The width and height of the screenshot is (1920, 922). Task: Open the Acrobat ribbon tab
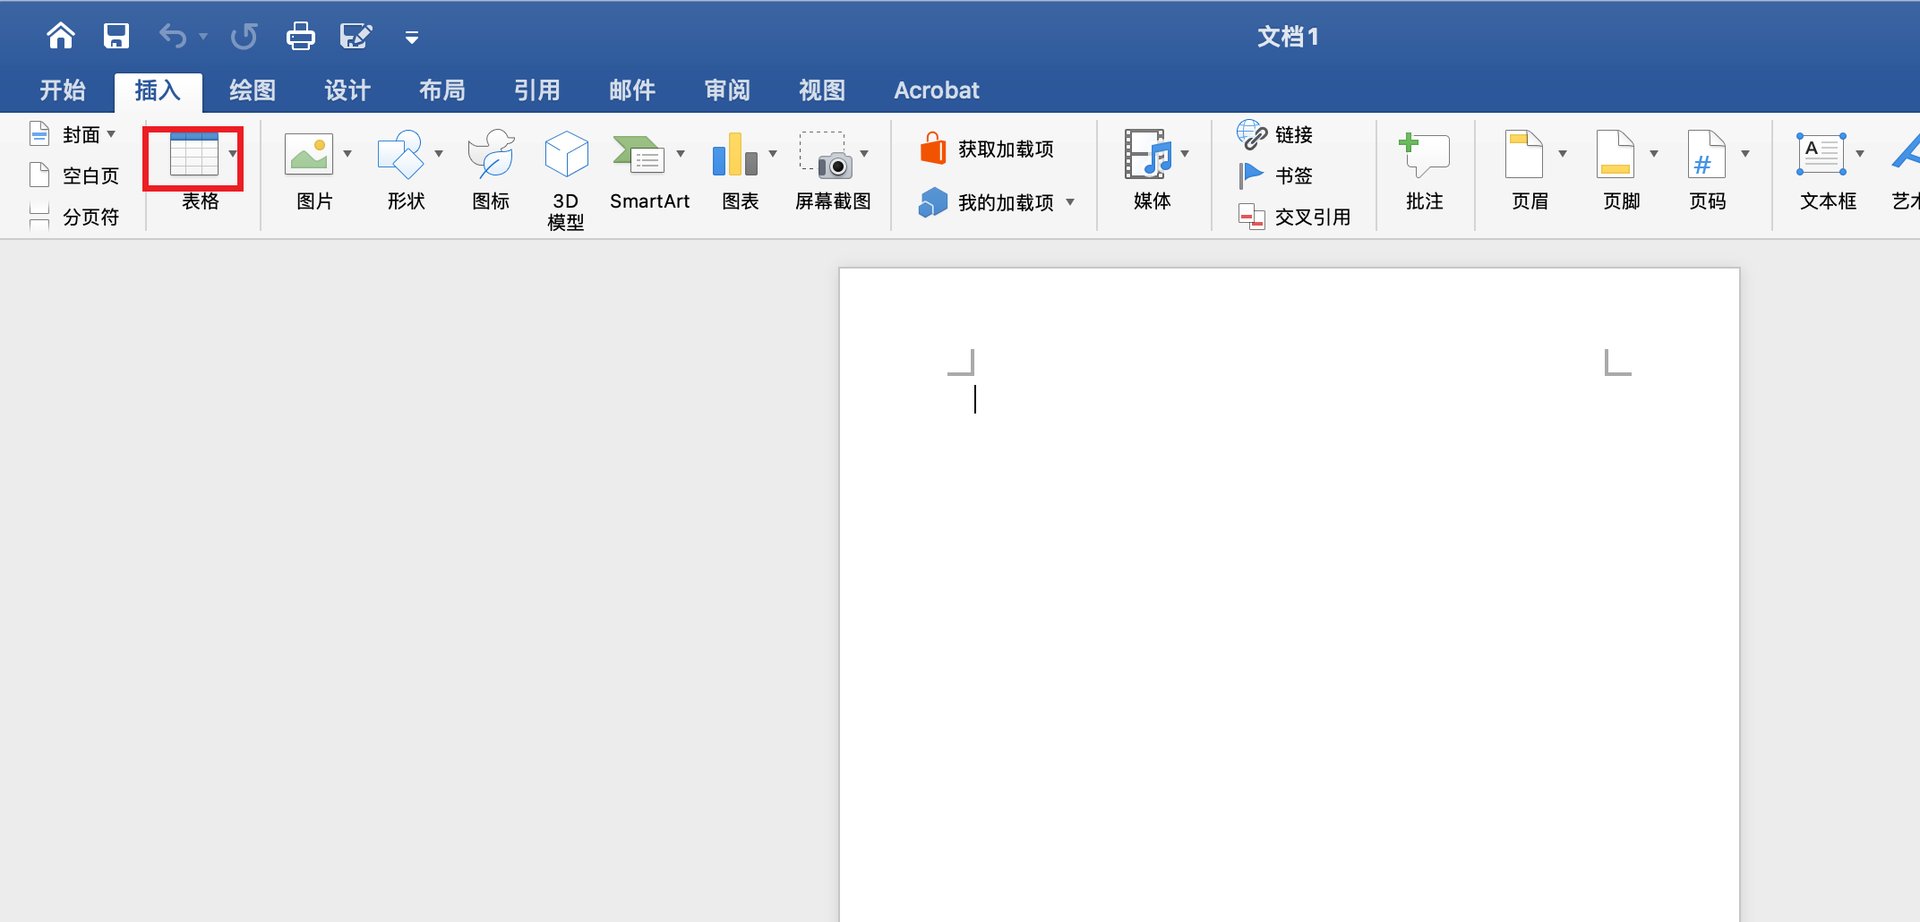point(936,90)
